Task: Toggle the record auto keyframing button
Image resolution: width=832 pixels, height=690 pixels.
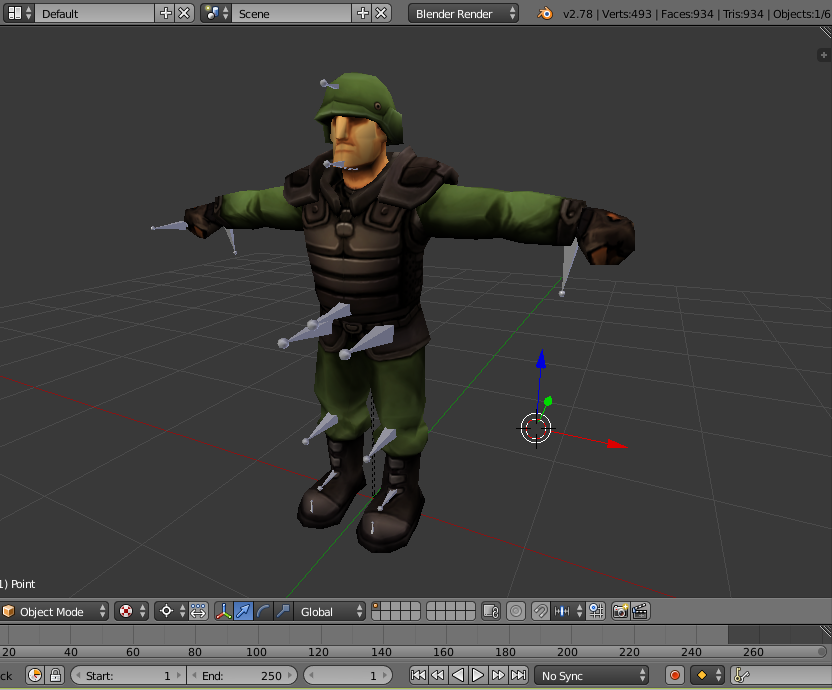Action: [x=676, y=675]
